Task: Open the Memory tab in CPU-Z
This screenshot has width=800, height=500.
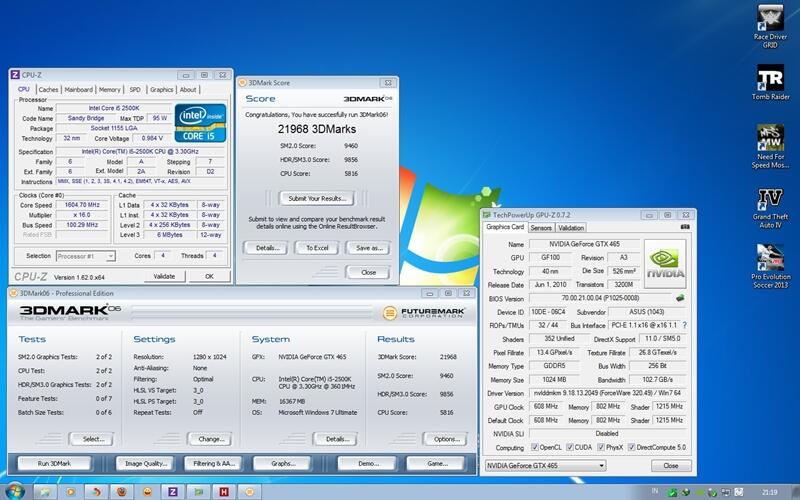Action: click(109, 89)
